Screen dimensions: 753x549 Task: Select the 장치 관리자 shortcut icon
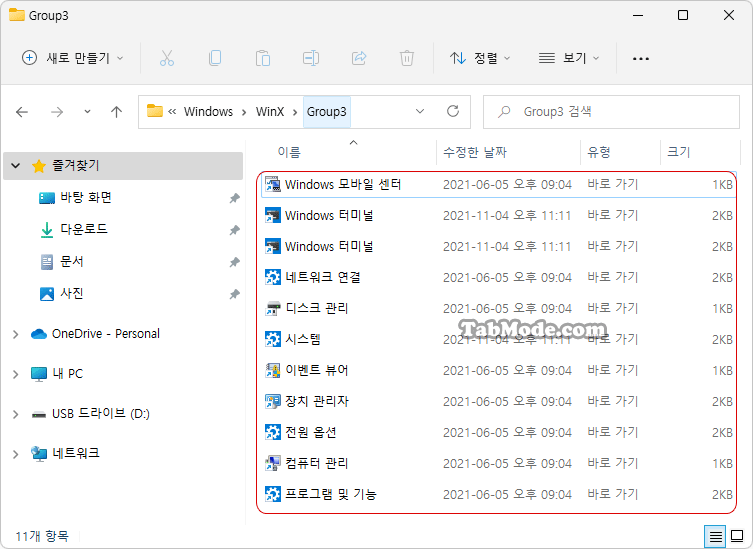(x=273, y=401)
